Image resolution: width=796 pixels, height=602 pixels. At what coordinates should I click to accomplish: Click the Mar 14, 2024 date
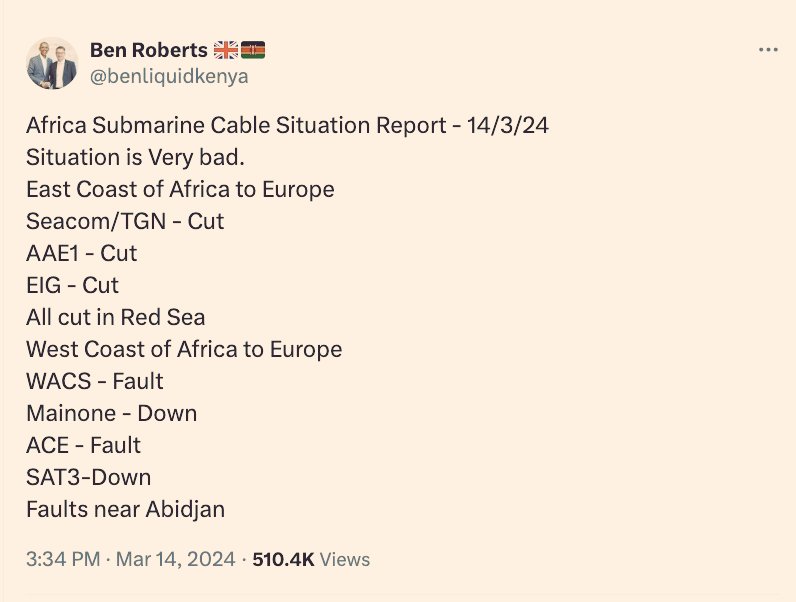176,559
